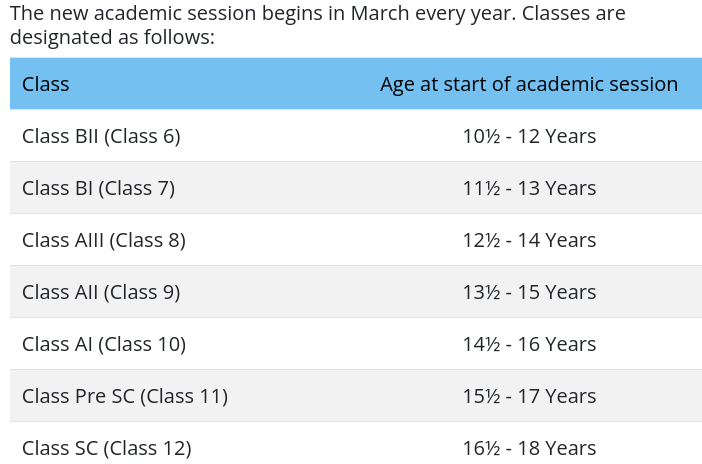Click the "Age at start of academic session" header
Screen dimensions: 702x464
coord(528,84)
